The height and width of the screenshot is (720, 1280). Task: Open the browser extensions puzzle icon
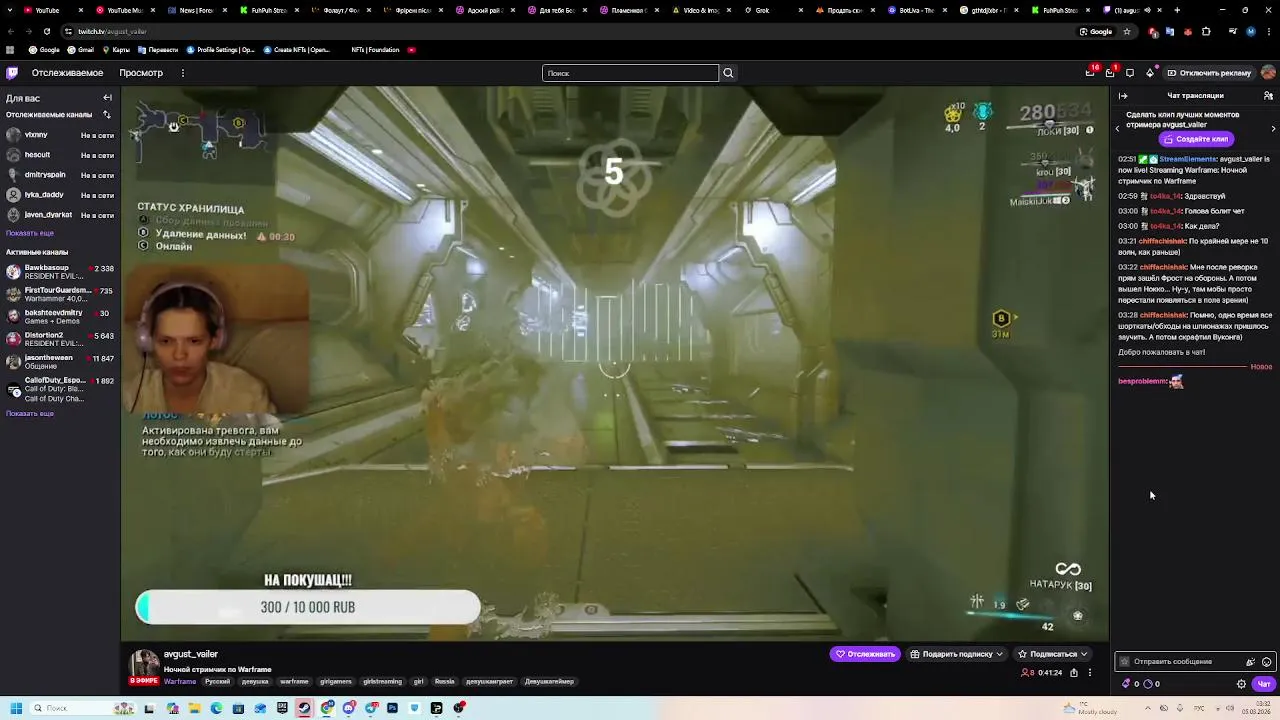[1206, 31]
